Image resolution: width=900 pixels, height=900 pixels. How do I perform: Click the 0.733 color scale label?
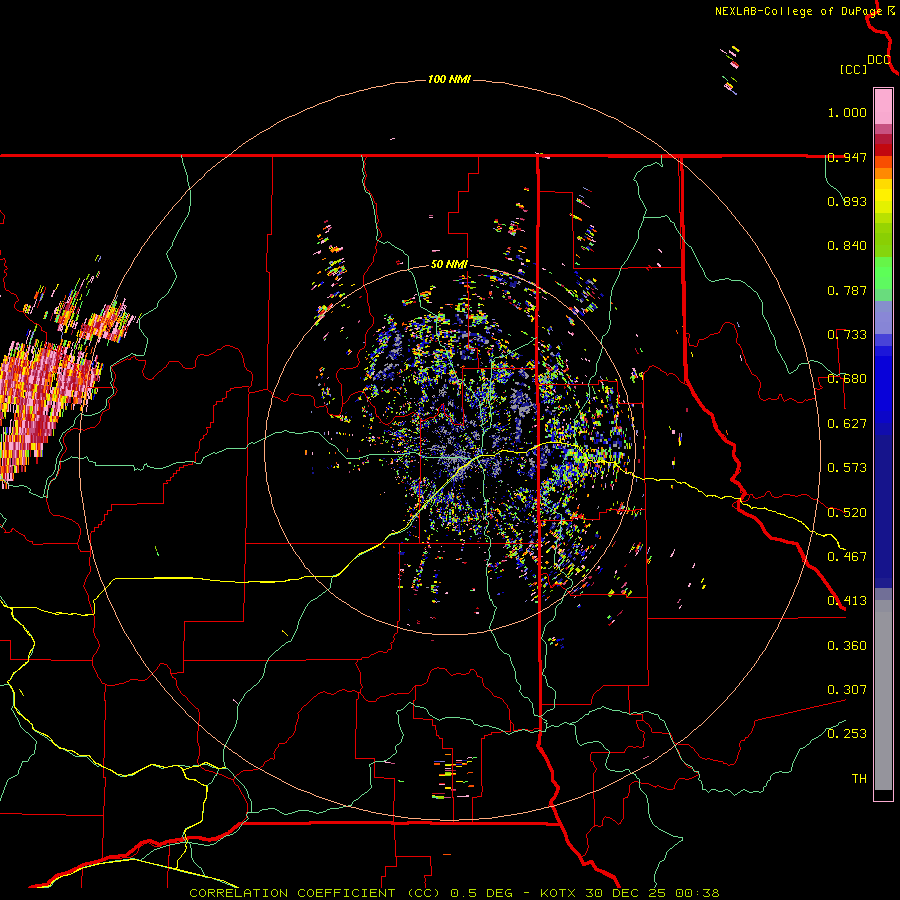click(x=847, y=335)
